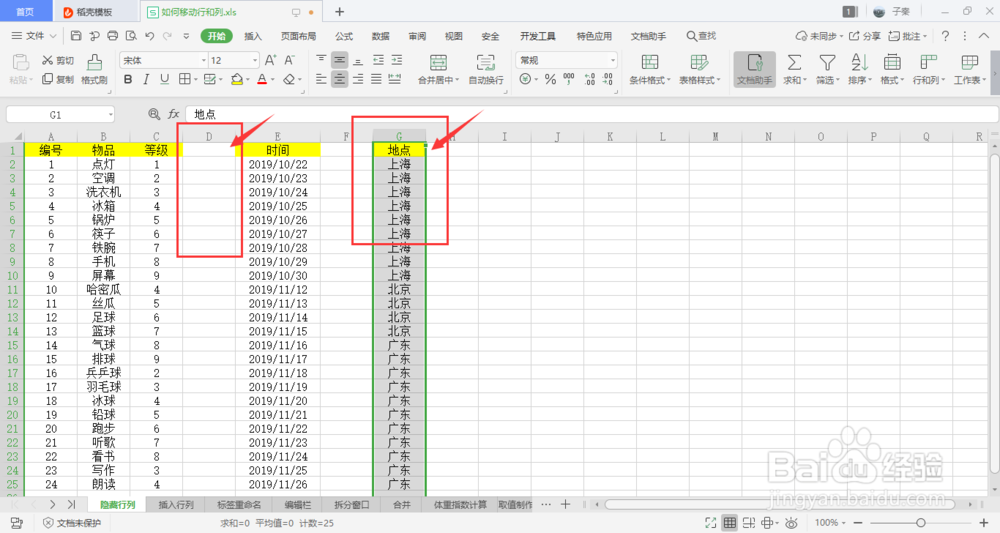Expand the borders dropdown arrow
1000x533 pixels.
(x=195, y=80)
